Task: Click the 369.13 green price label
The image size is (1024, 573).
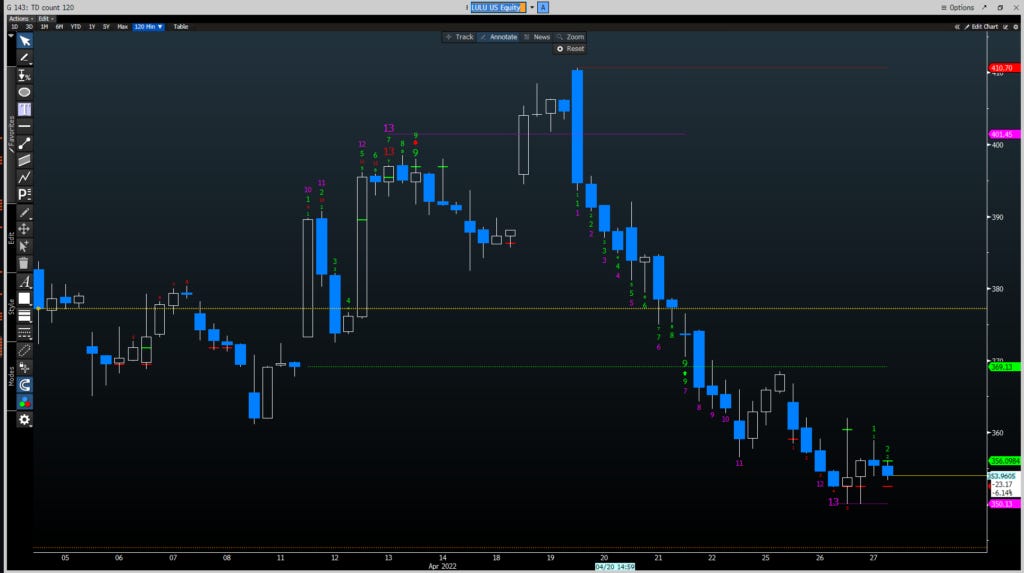Action: coord(1003,367)
